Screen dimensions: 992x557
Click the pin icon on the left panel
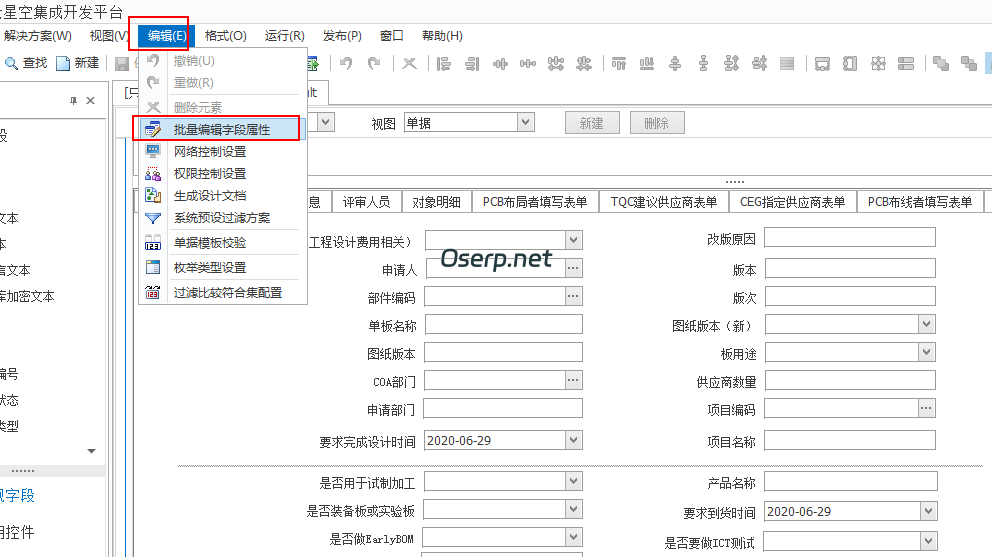pyautogui.click(x=73, y=101)
